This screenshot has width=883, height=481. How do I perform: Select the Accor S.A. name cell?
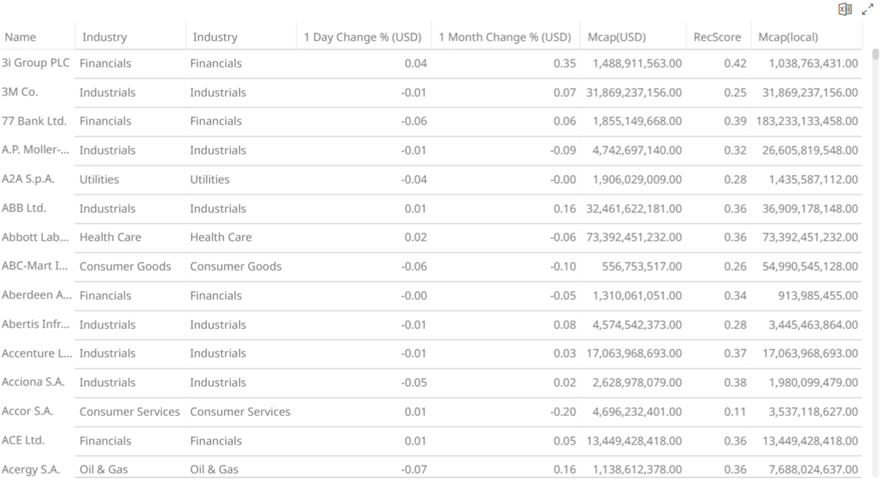point(28,411)
